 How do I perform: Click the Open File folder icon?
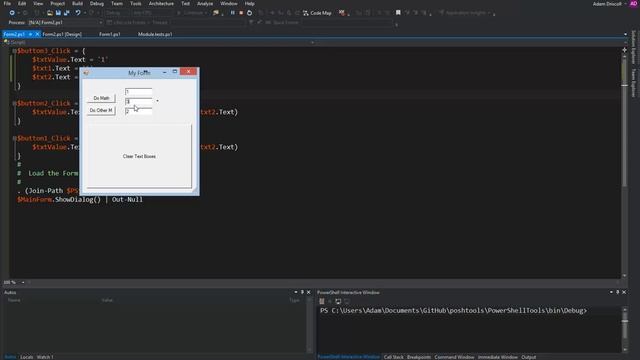click(x=49, y=13)
